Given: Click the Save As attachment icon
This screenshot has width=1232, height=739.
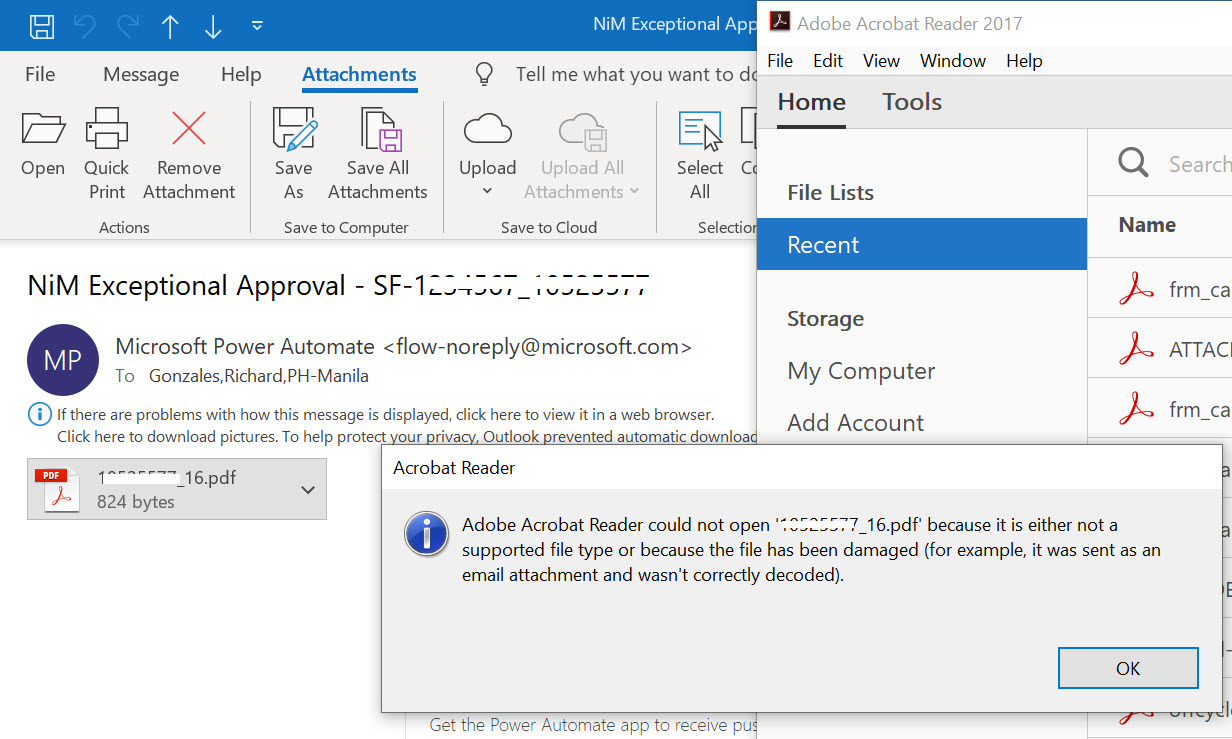Looking at the screenshot, I should click(293, 131).
